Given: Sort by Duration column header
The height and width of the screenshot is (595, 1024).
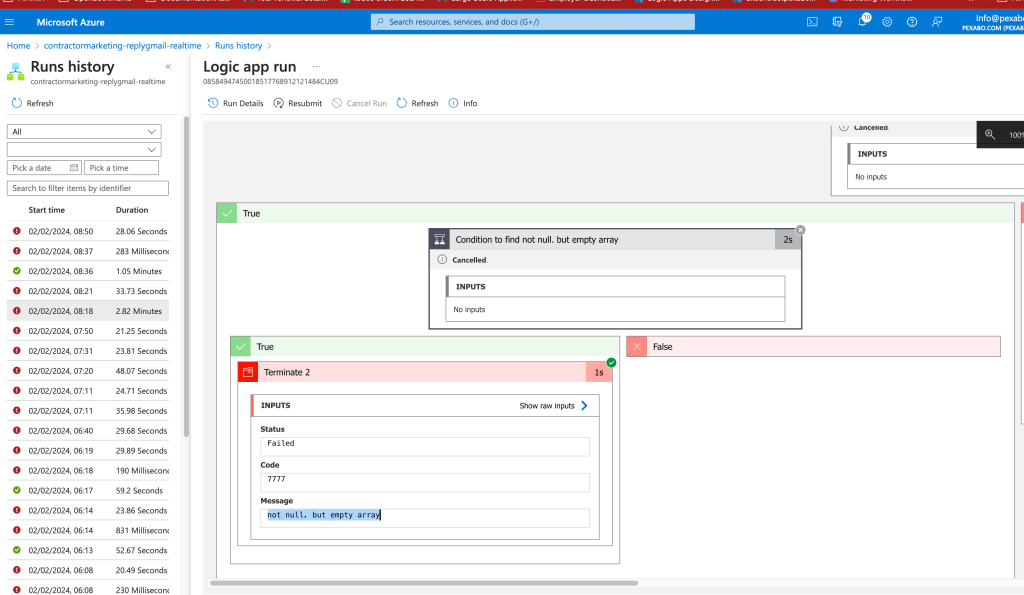Looking at the screenshot, I should coord(132,210).
